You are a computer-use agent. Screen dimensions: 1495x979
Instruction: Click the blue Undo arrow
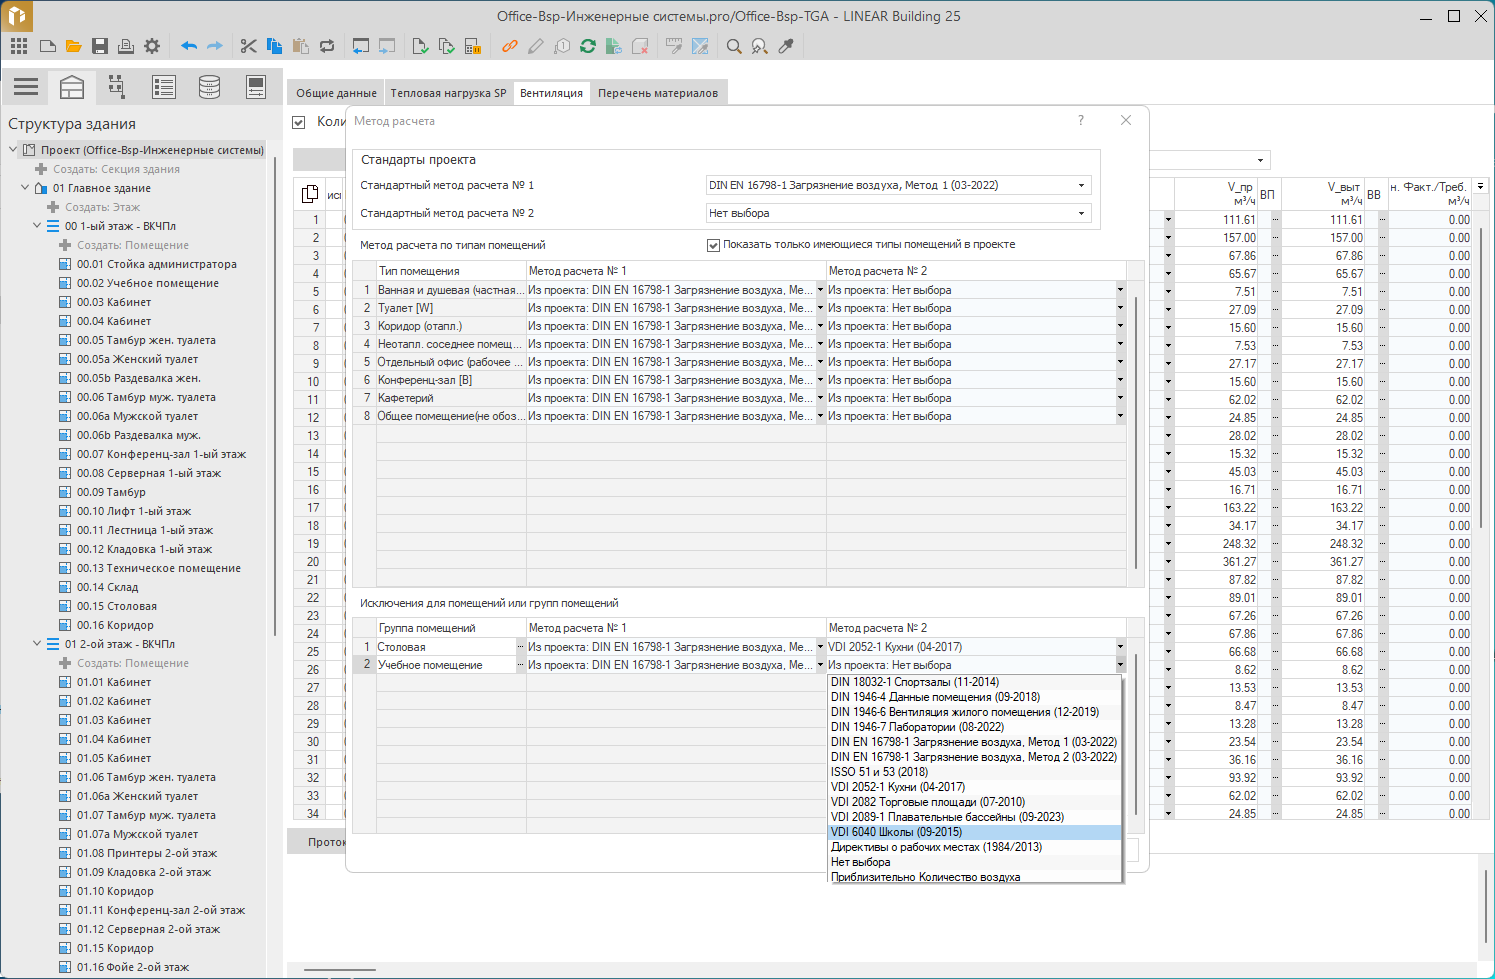(x=188, y=46)
